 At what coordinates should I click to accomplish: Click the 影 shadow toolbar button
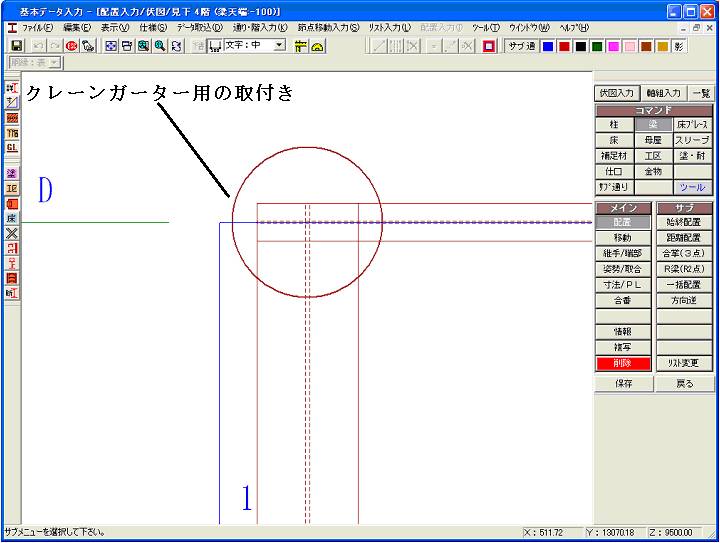coord(679,46)
